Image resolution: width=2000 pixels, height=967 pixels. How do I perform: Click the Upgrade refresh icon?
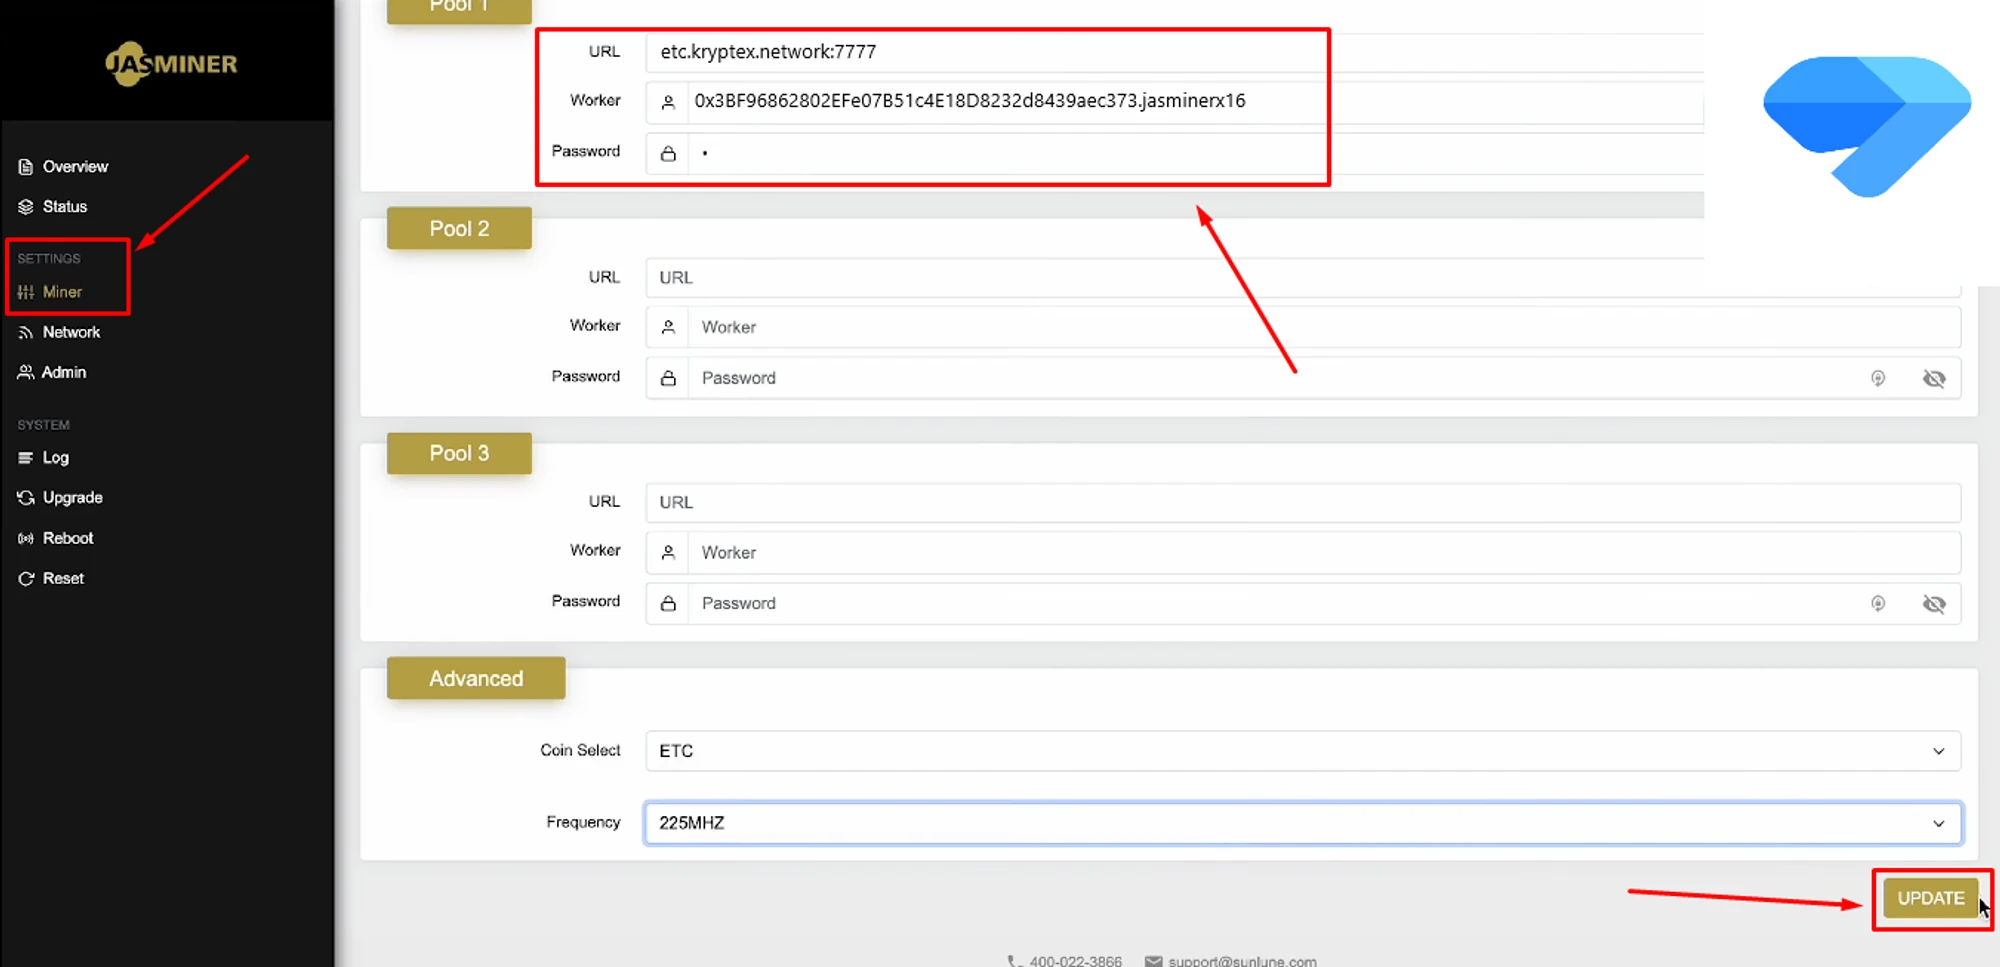pyautogui.click(x=26, y=498)
